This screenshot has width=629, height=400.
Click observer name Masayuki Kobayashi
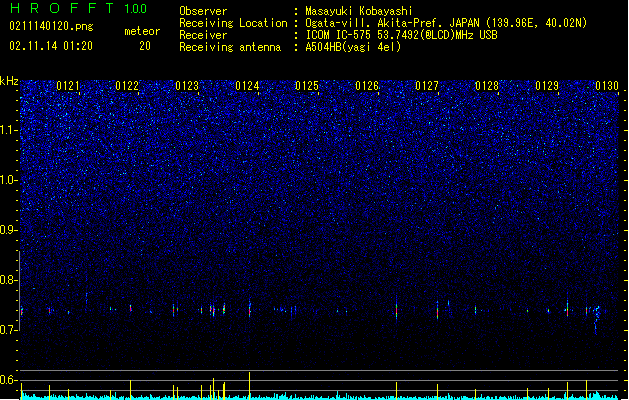(x=359, y=11)
